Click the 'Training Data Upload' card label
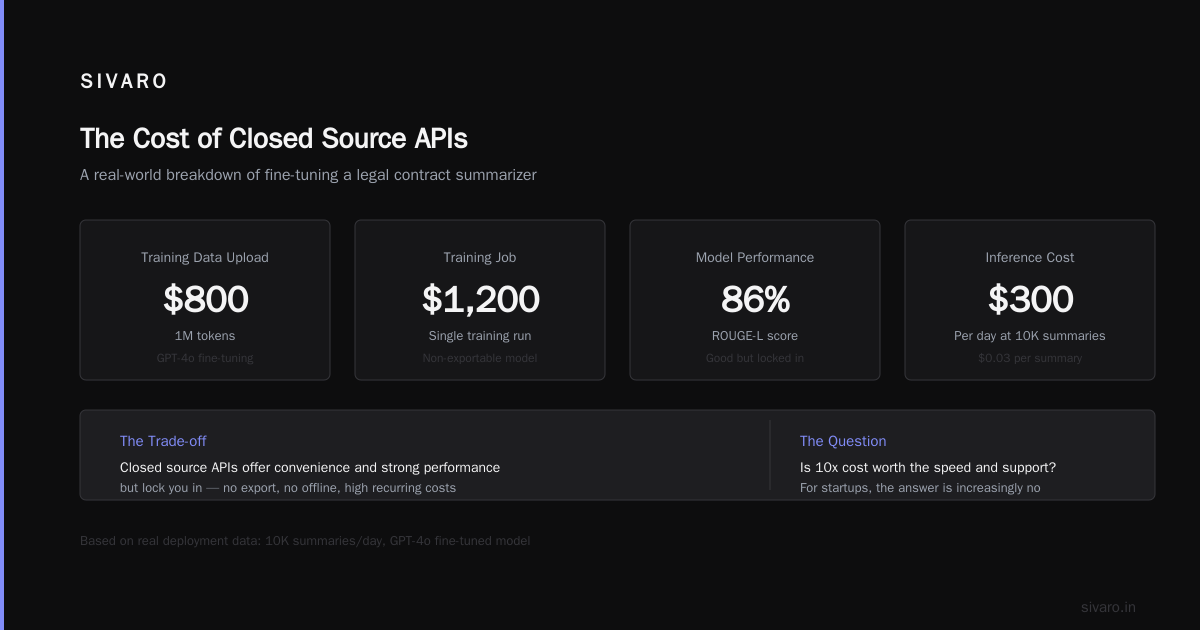This screenshot has width=1200, height=630. [x=205, y=257]
